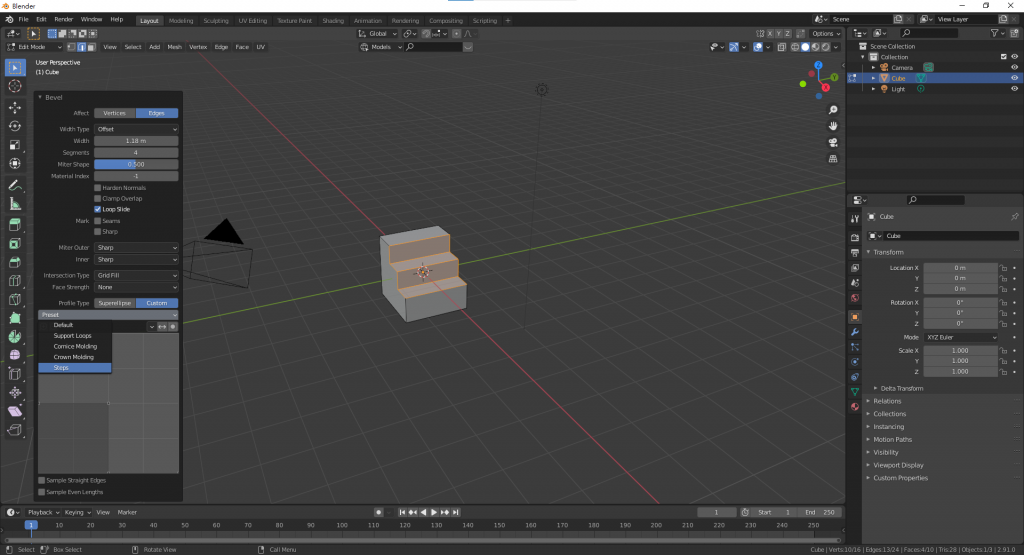Jump to the timeline end frame button
Screen dimensions: 1024x555
pyautogui.click(x=456, y=513)
